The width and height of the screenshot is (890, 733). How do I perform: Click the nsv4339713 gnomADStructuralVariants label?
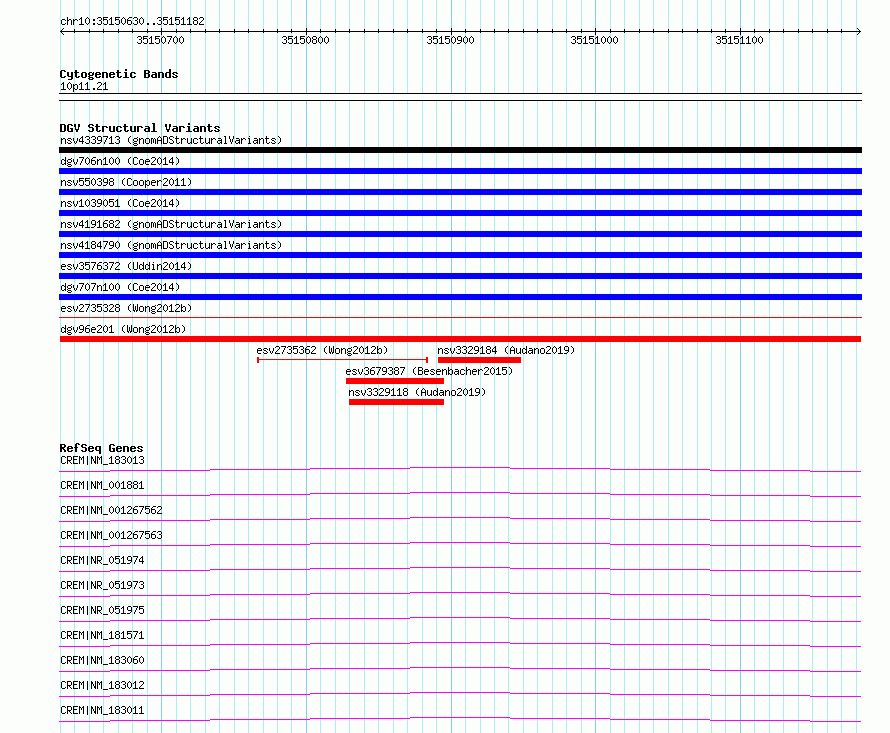point(171,140)
